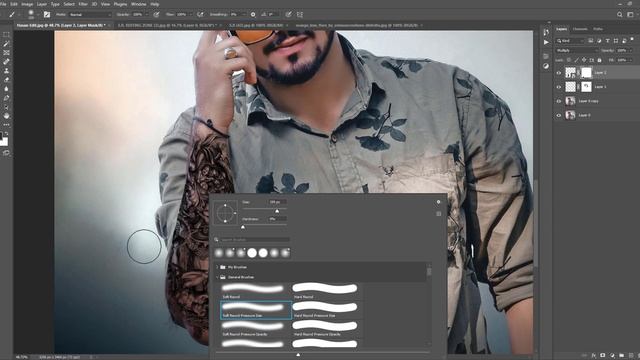This screenshot has height=360, width=640.
Task: Switch to the Paths panel tab
Action: point(598,29)
